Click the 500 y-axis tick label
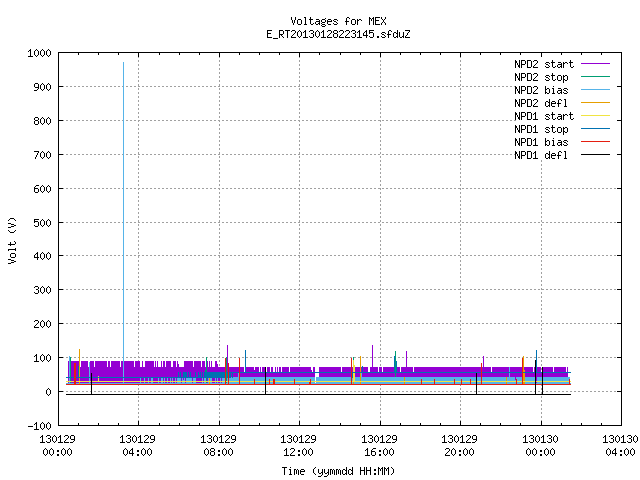The height and width of the screenshot is (480, 640). [42, 222]
